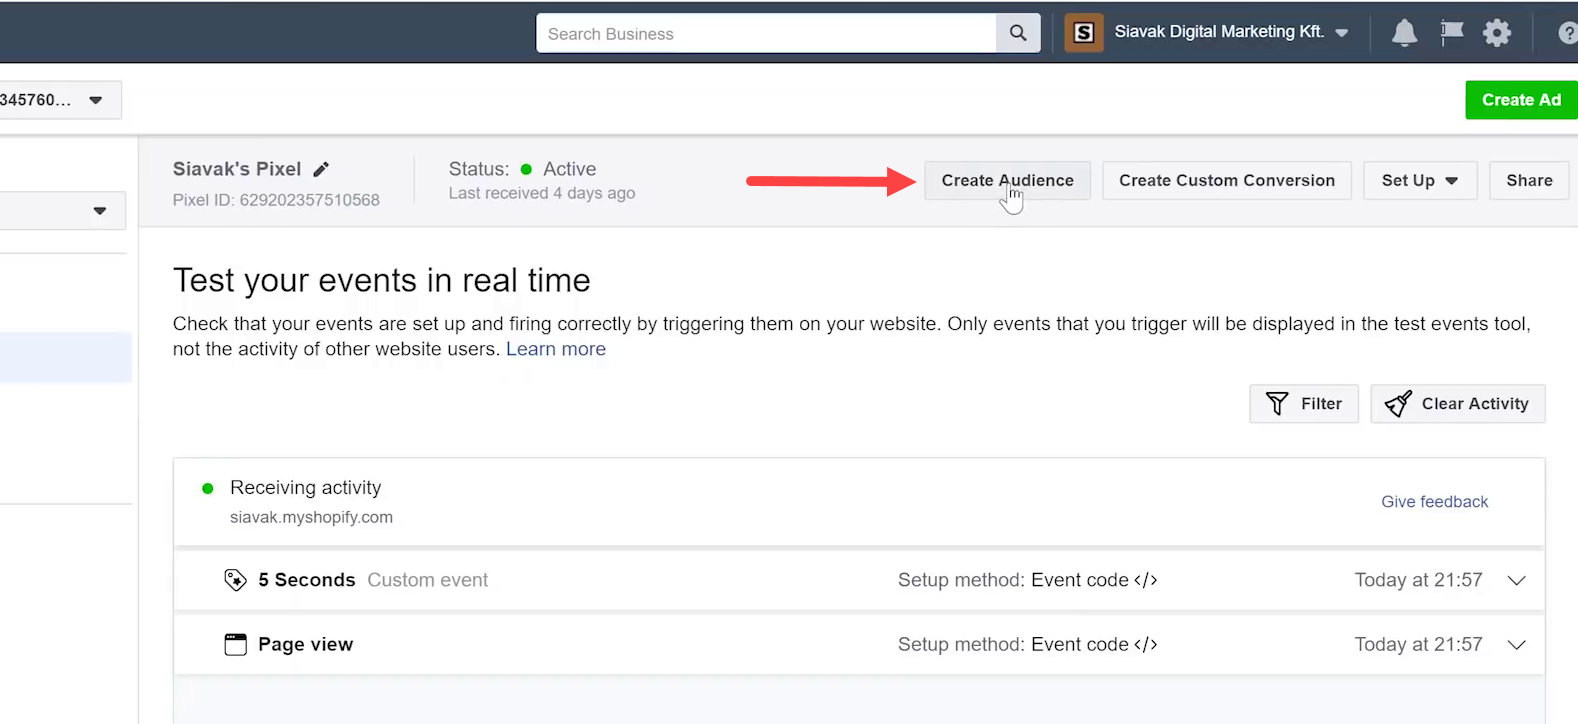Click the Share button
Image resolution: width=1578 pixels, height=724 pixels.
pos(1529,181)
